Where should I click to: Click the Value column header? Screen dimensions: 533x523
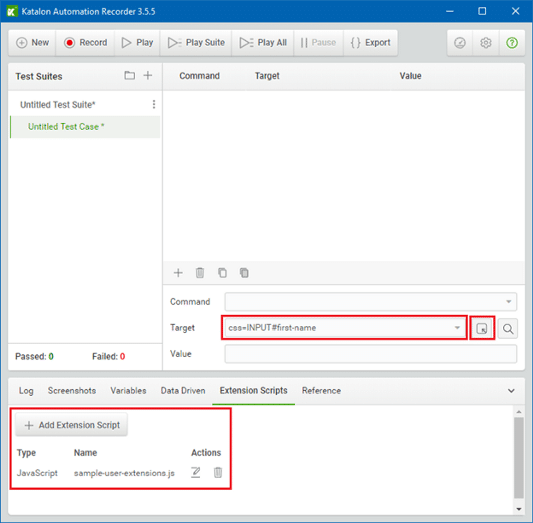click(410, 76)
